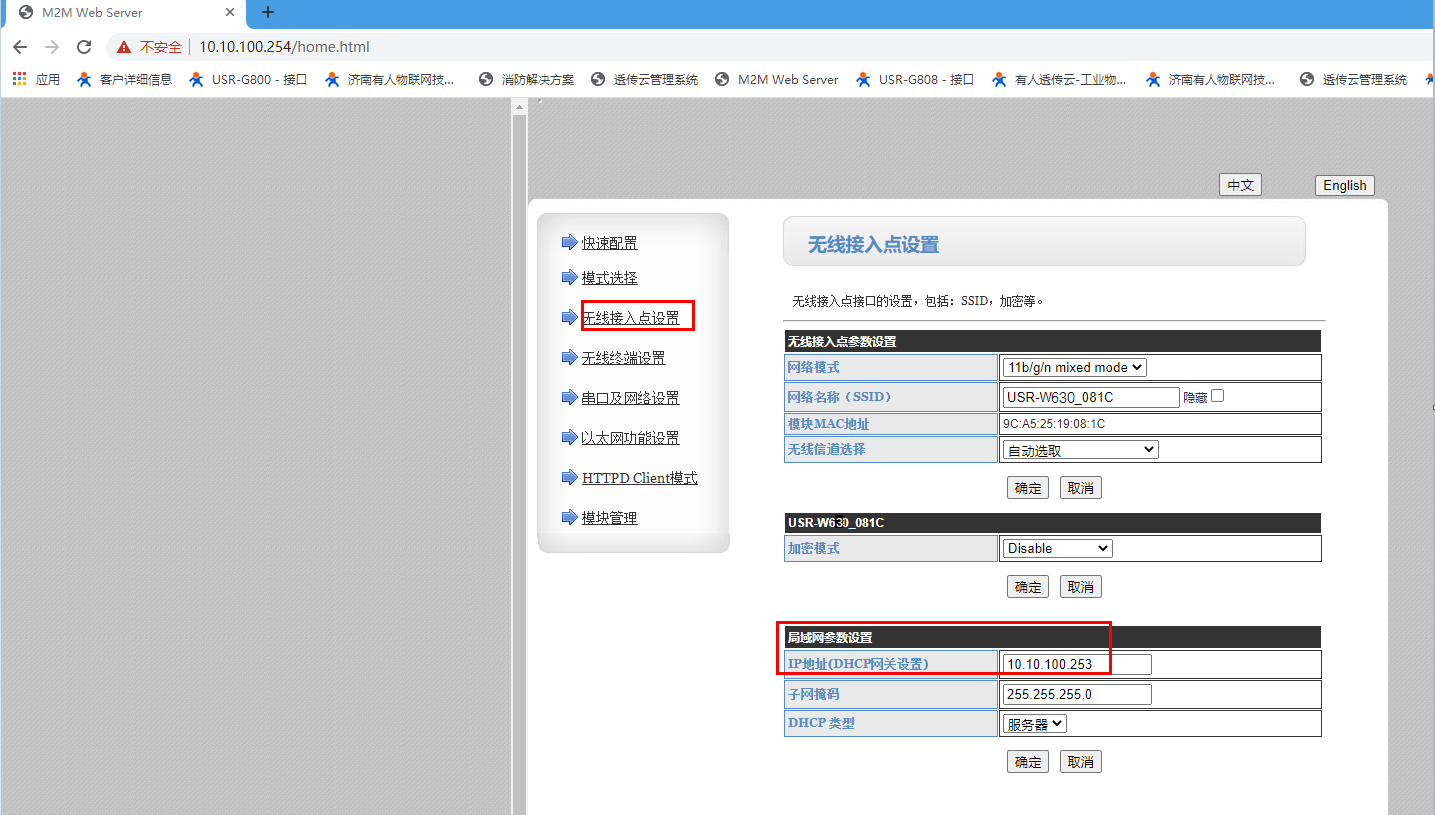1435x815 pixels.
Task: Click the not-secure warning icon in address bar
Action: click(x=124, y=47)
